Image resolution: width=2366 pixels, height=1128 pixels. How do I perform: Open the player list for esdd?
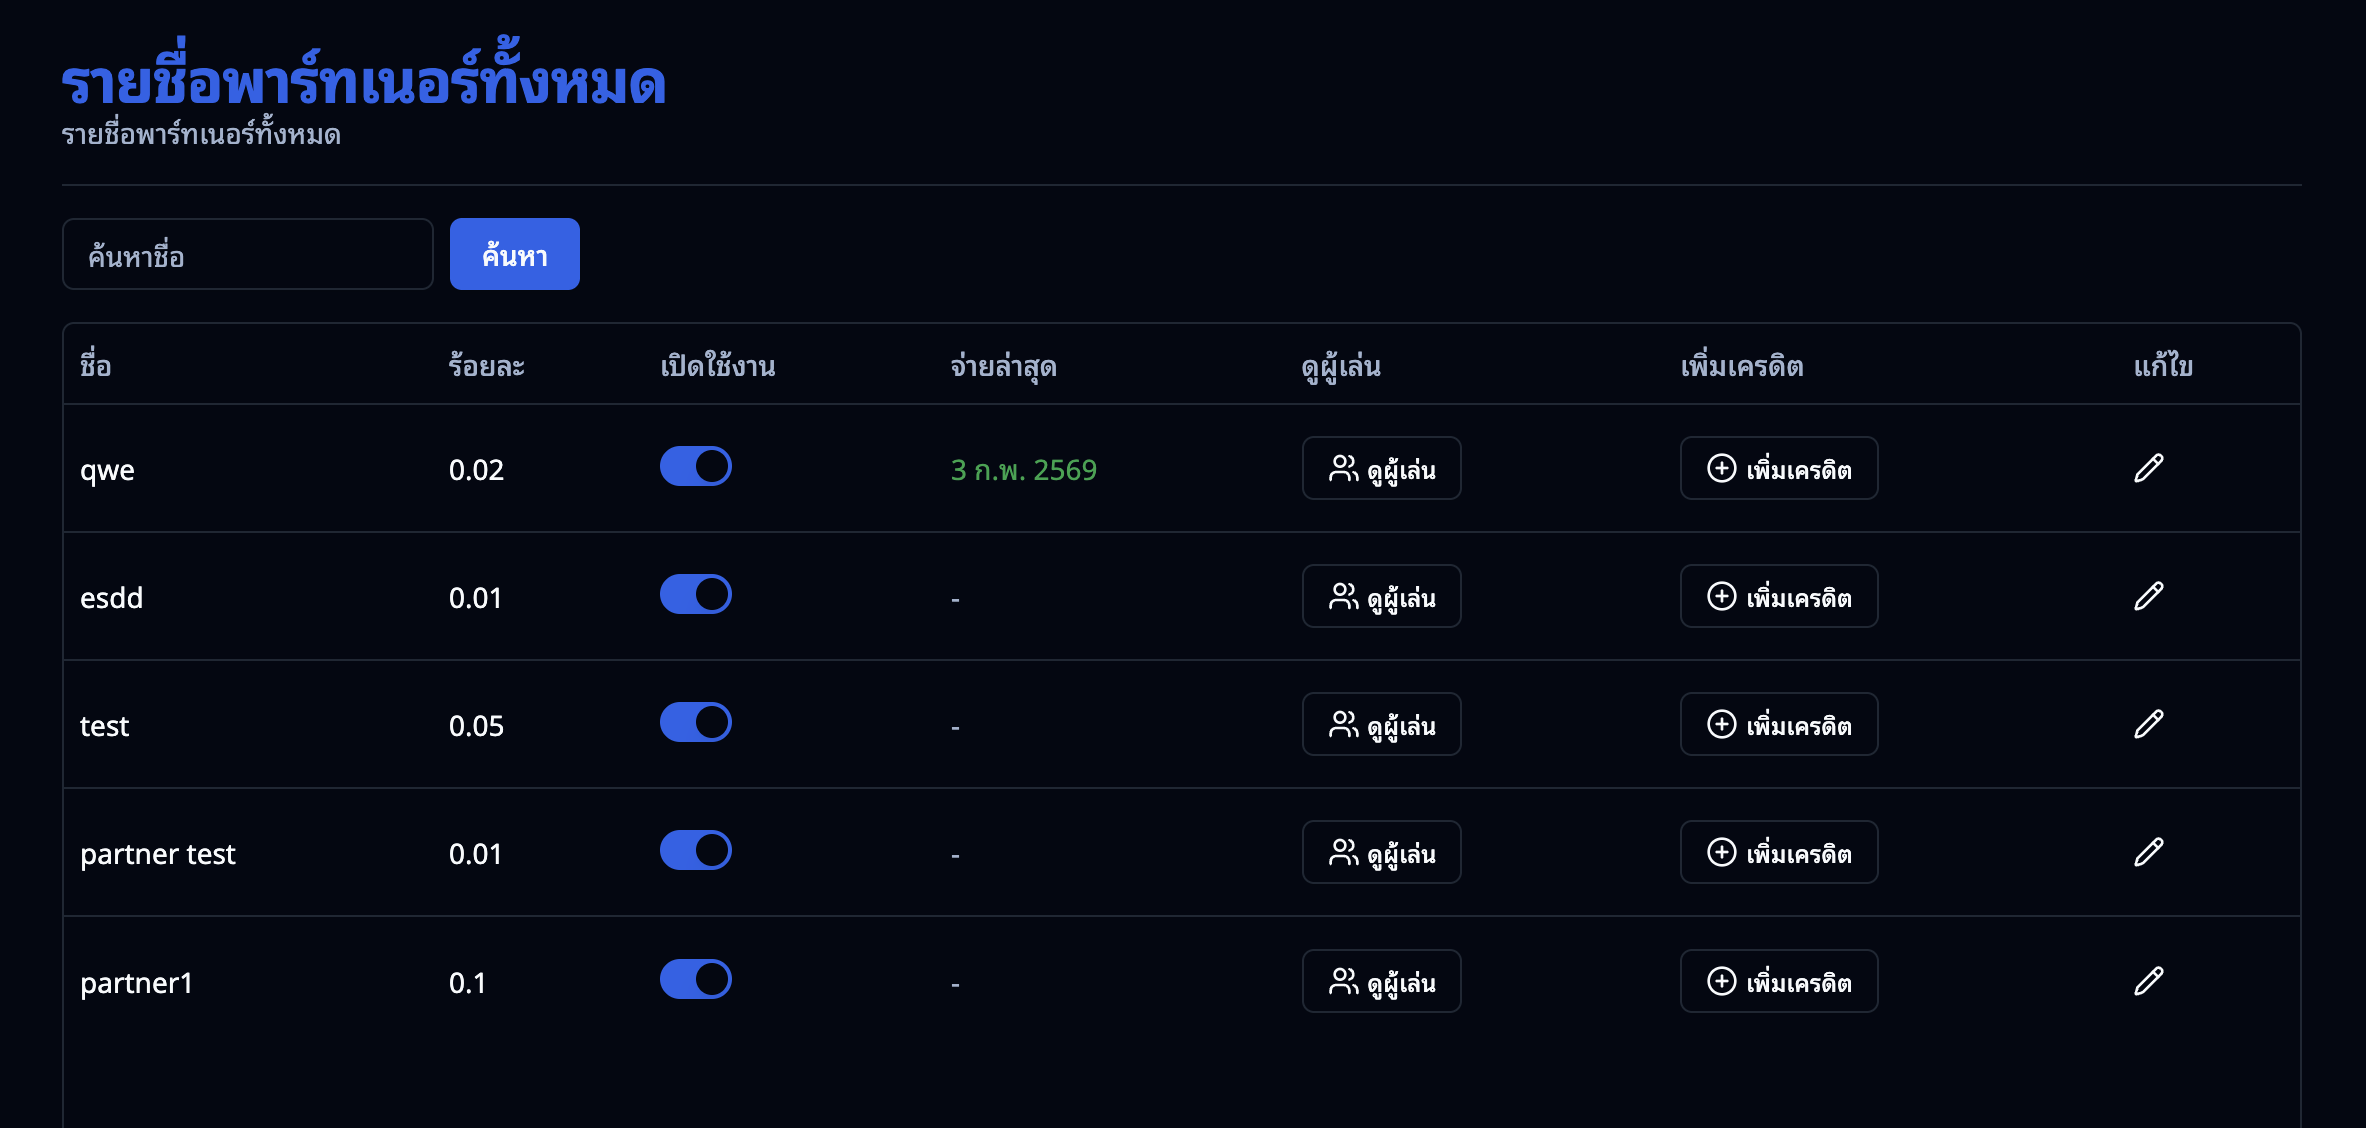click(1381, 596)
